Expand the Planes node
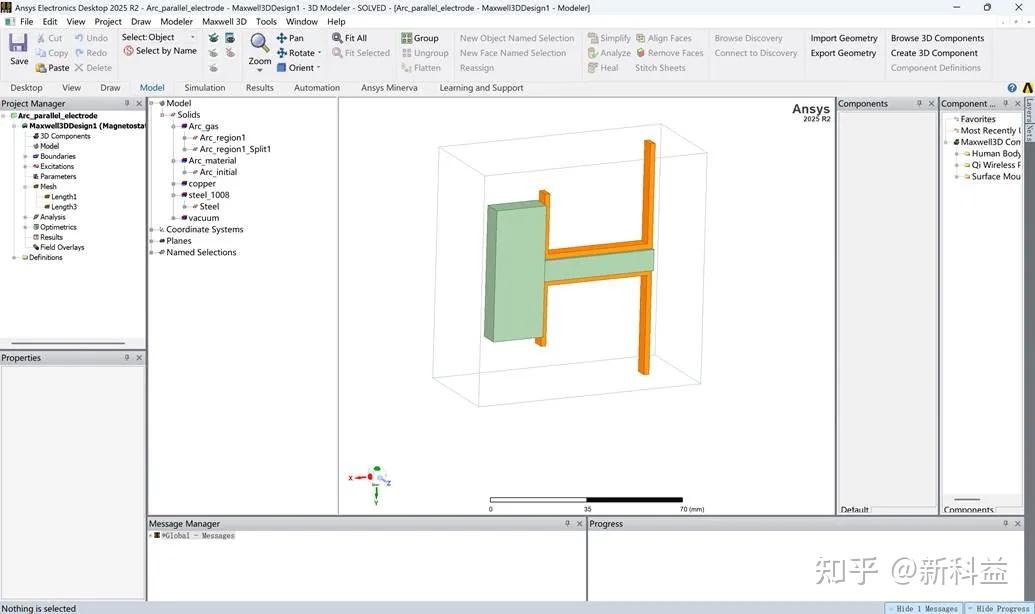The image size is (1035, 614). click(x=152, y=241)
